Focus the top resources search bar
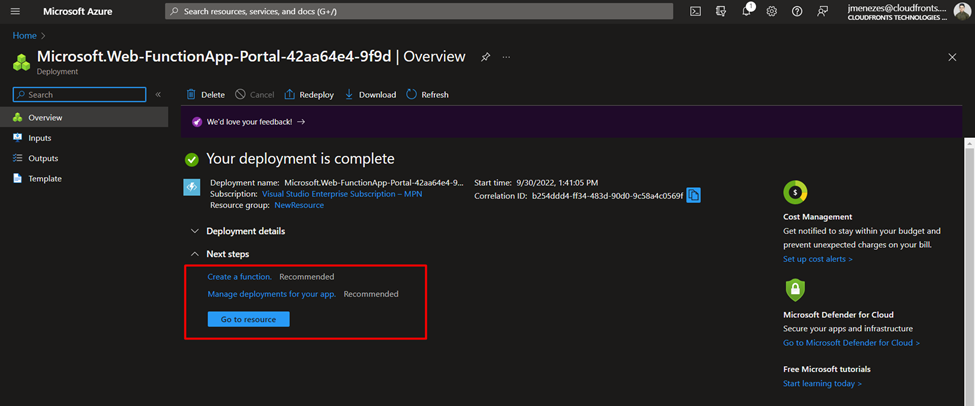 (419, 11)
